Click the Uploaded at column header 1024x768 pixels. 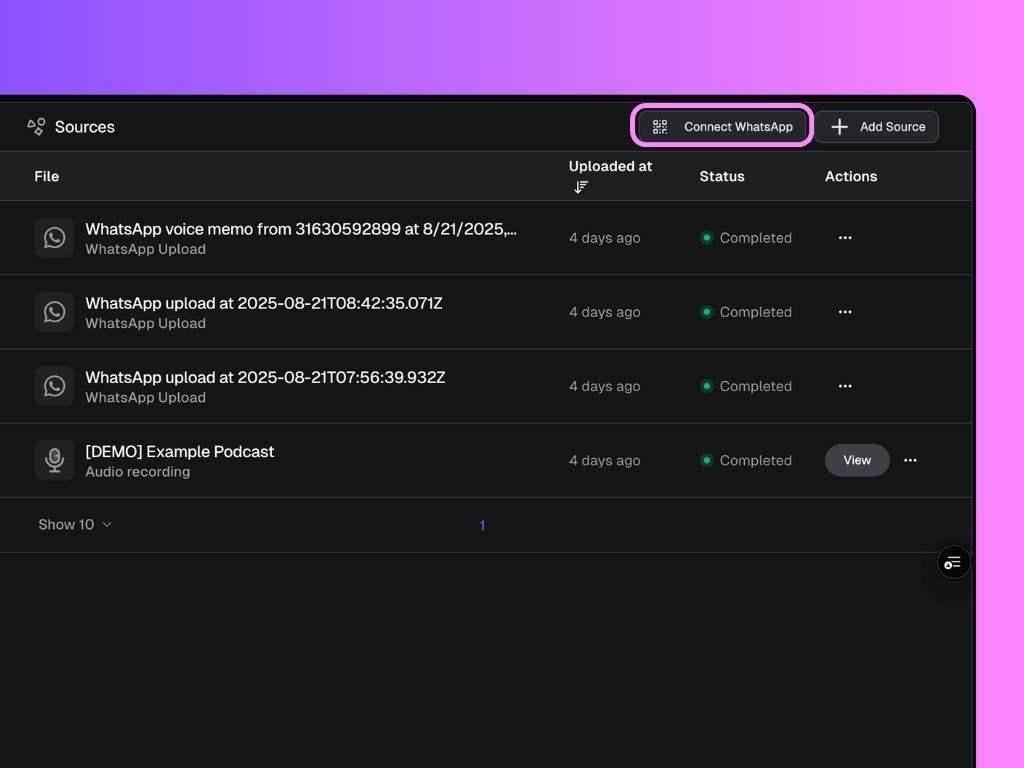tap(610, 167)
